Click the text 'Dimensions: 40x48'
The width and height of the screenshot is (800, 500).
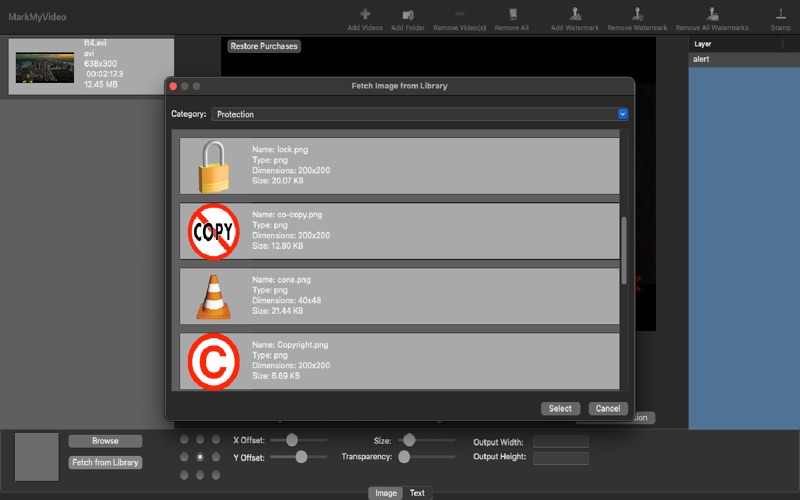[286, 301]
